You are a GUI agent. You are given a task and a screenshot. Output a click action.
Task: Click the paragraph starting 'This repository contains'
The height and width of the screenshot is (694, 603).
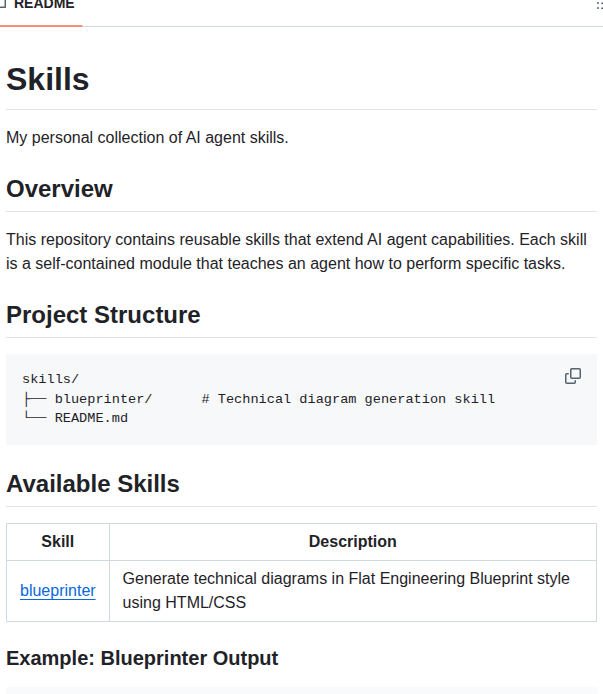pos(297,251)
